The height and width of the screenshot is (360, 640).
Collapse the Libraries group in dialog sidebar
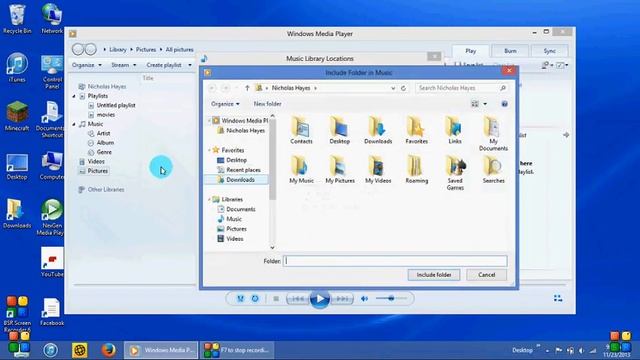(209, 200)
